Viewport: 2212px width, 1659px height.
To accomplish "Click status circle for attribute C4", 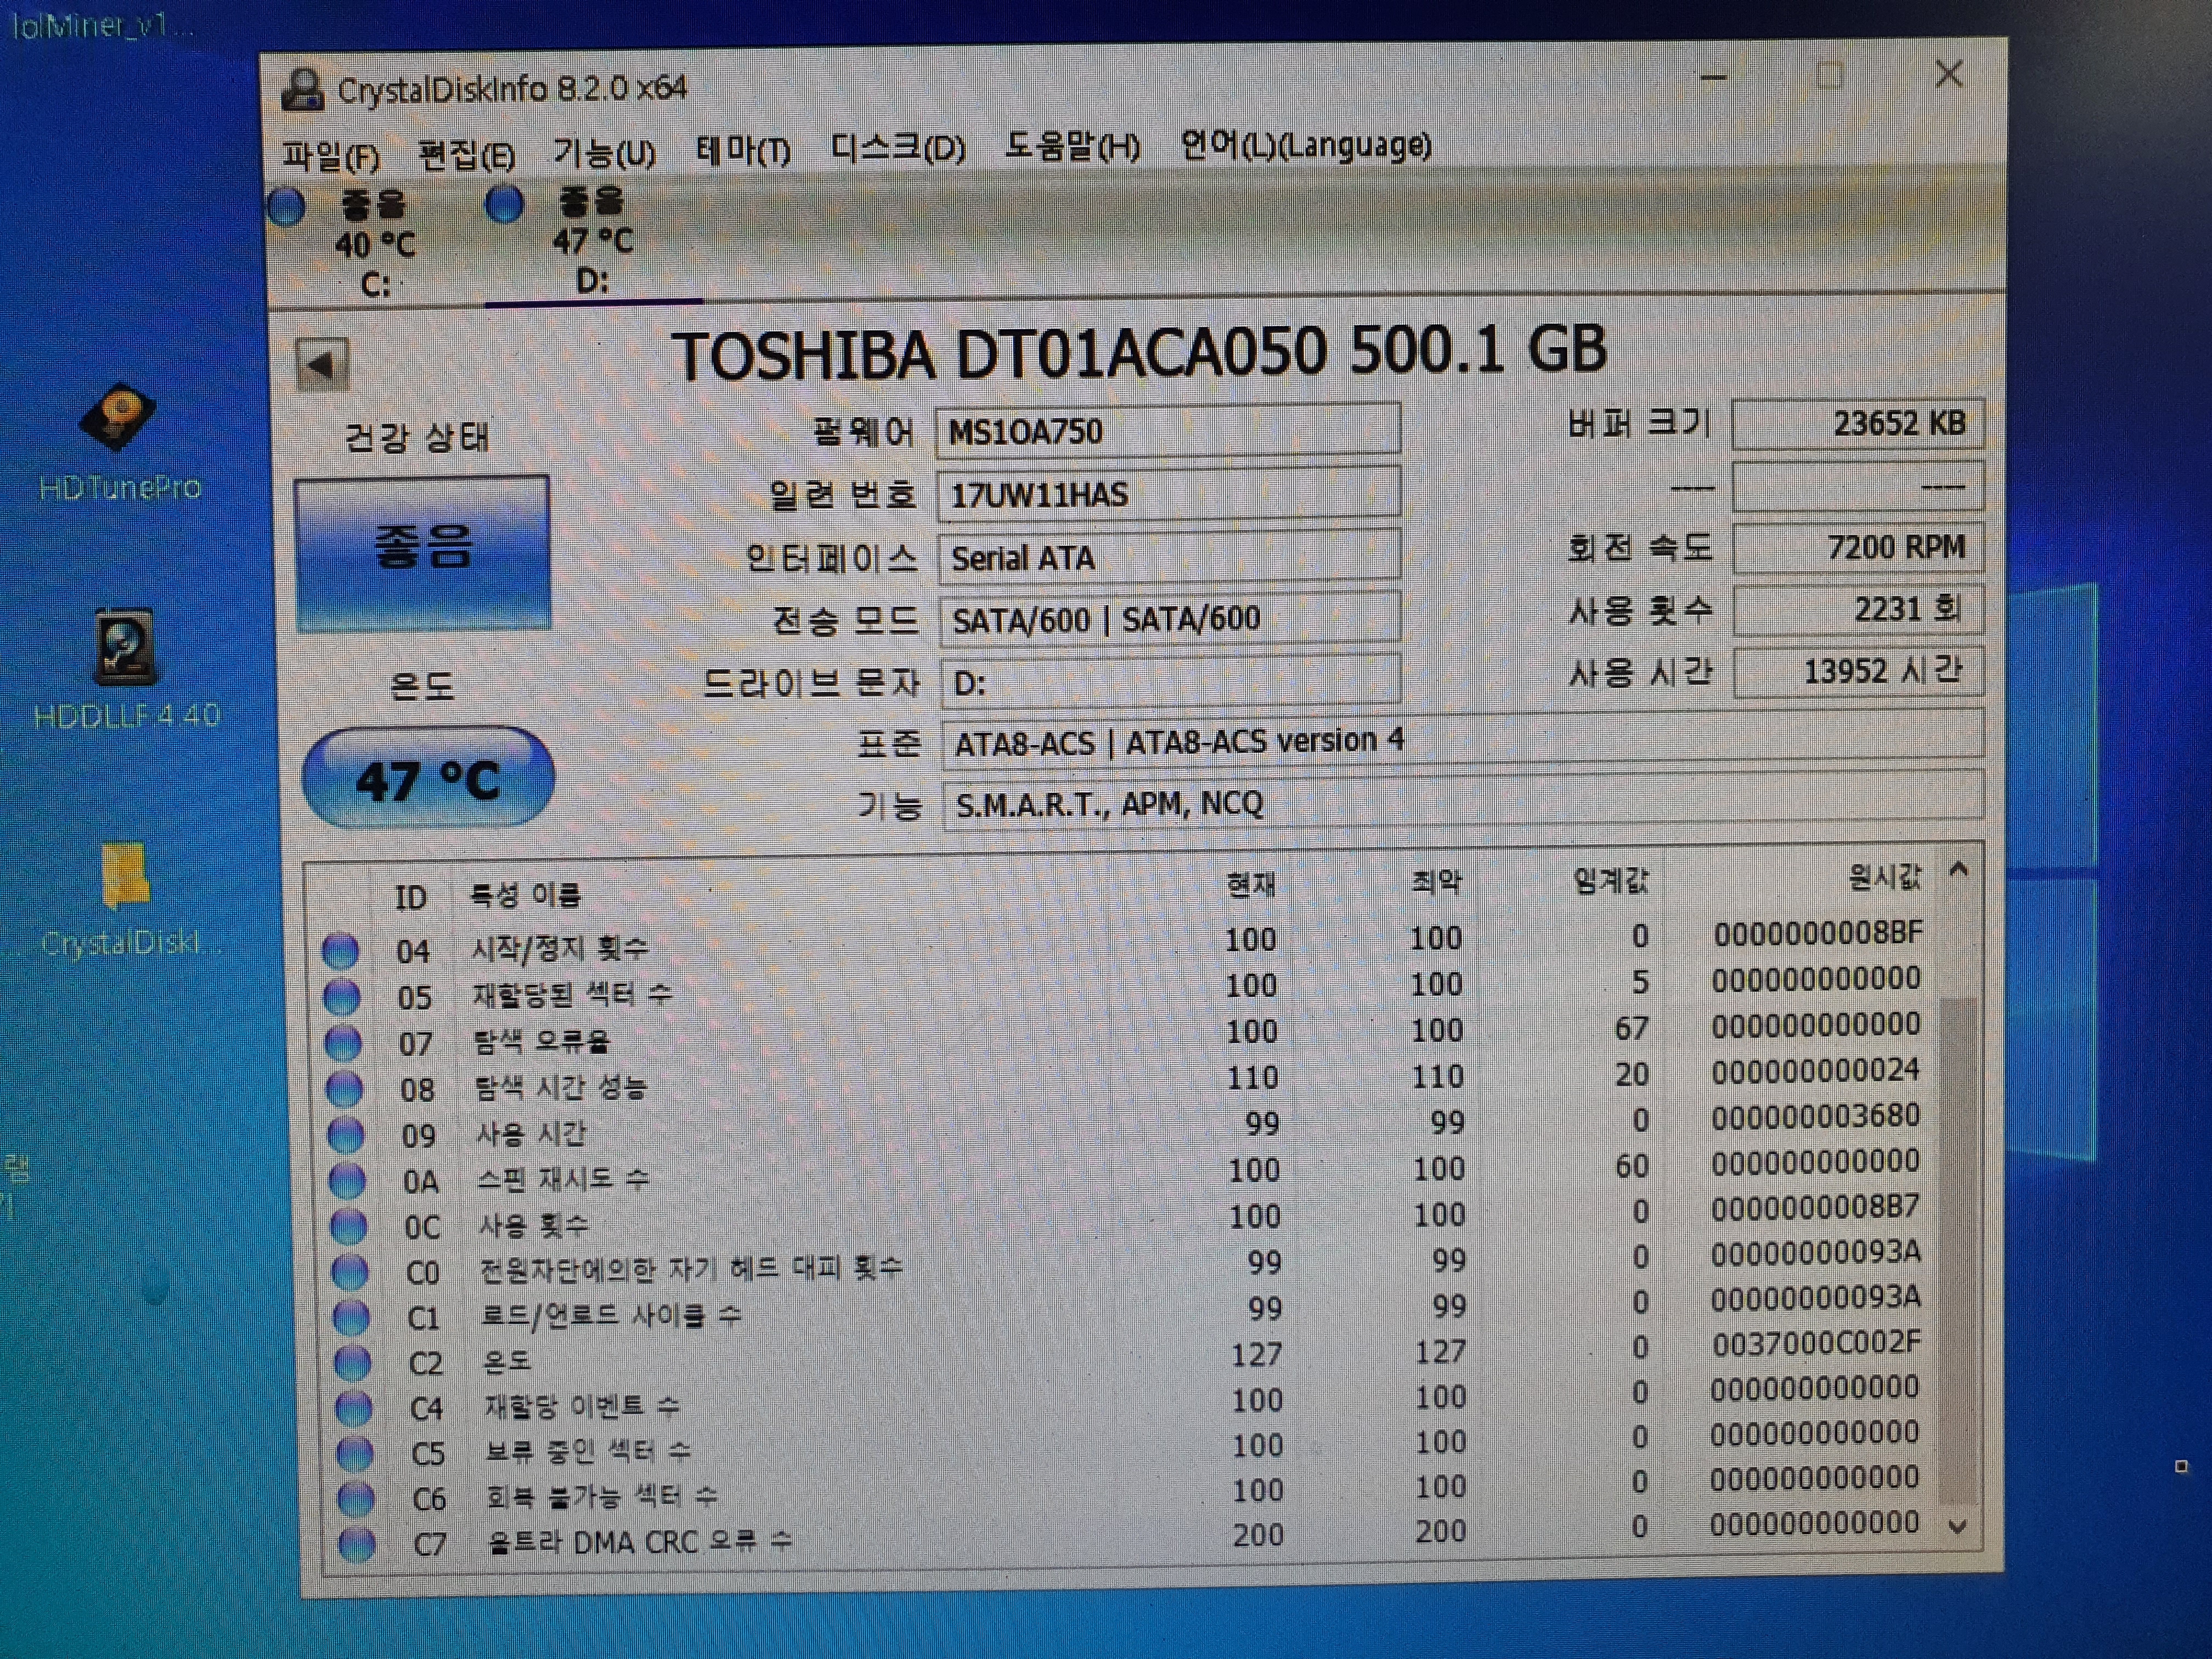I will click(353, 1408).
